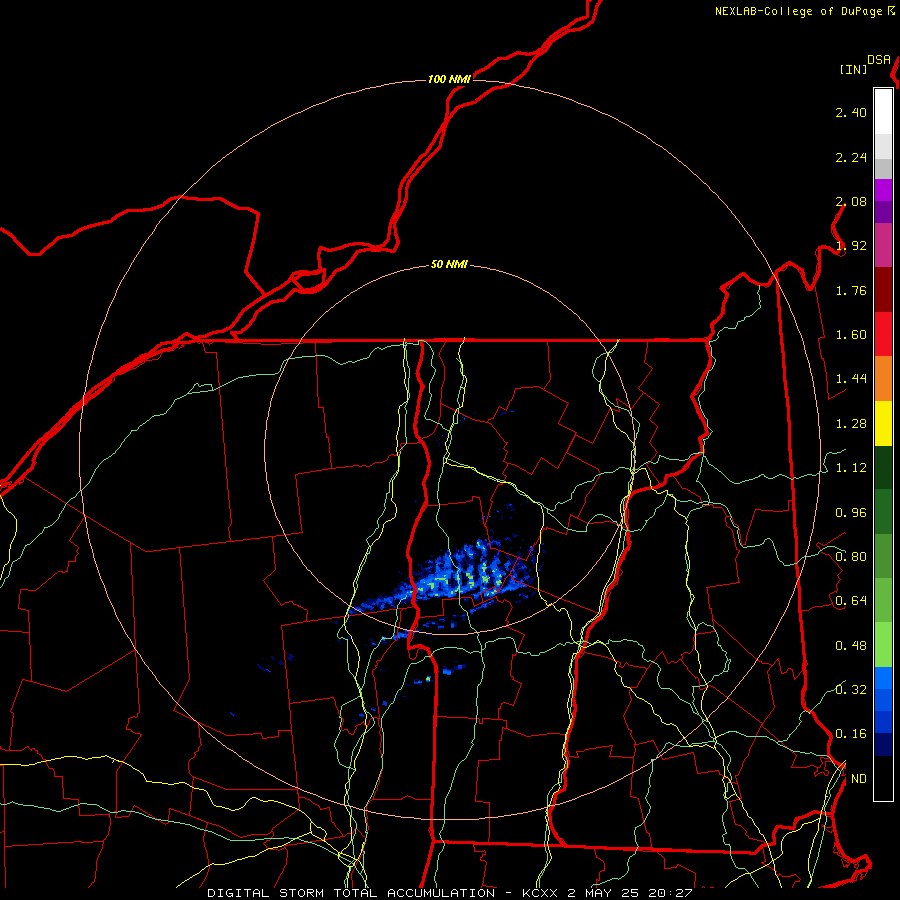Click the 1.44 legend value

pyautogui.click(x=851, y=379)
